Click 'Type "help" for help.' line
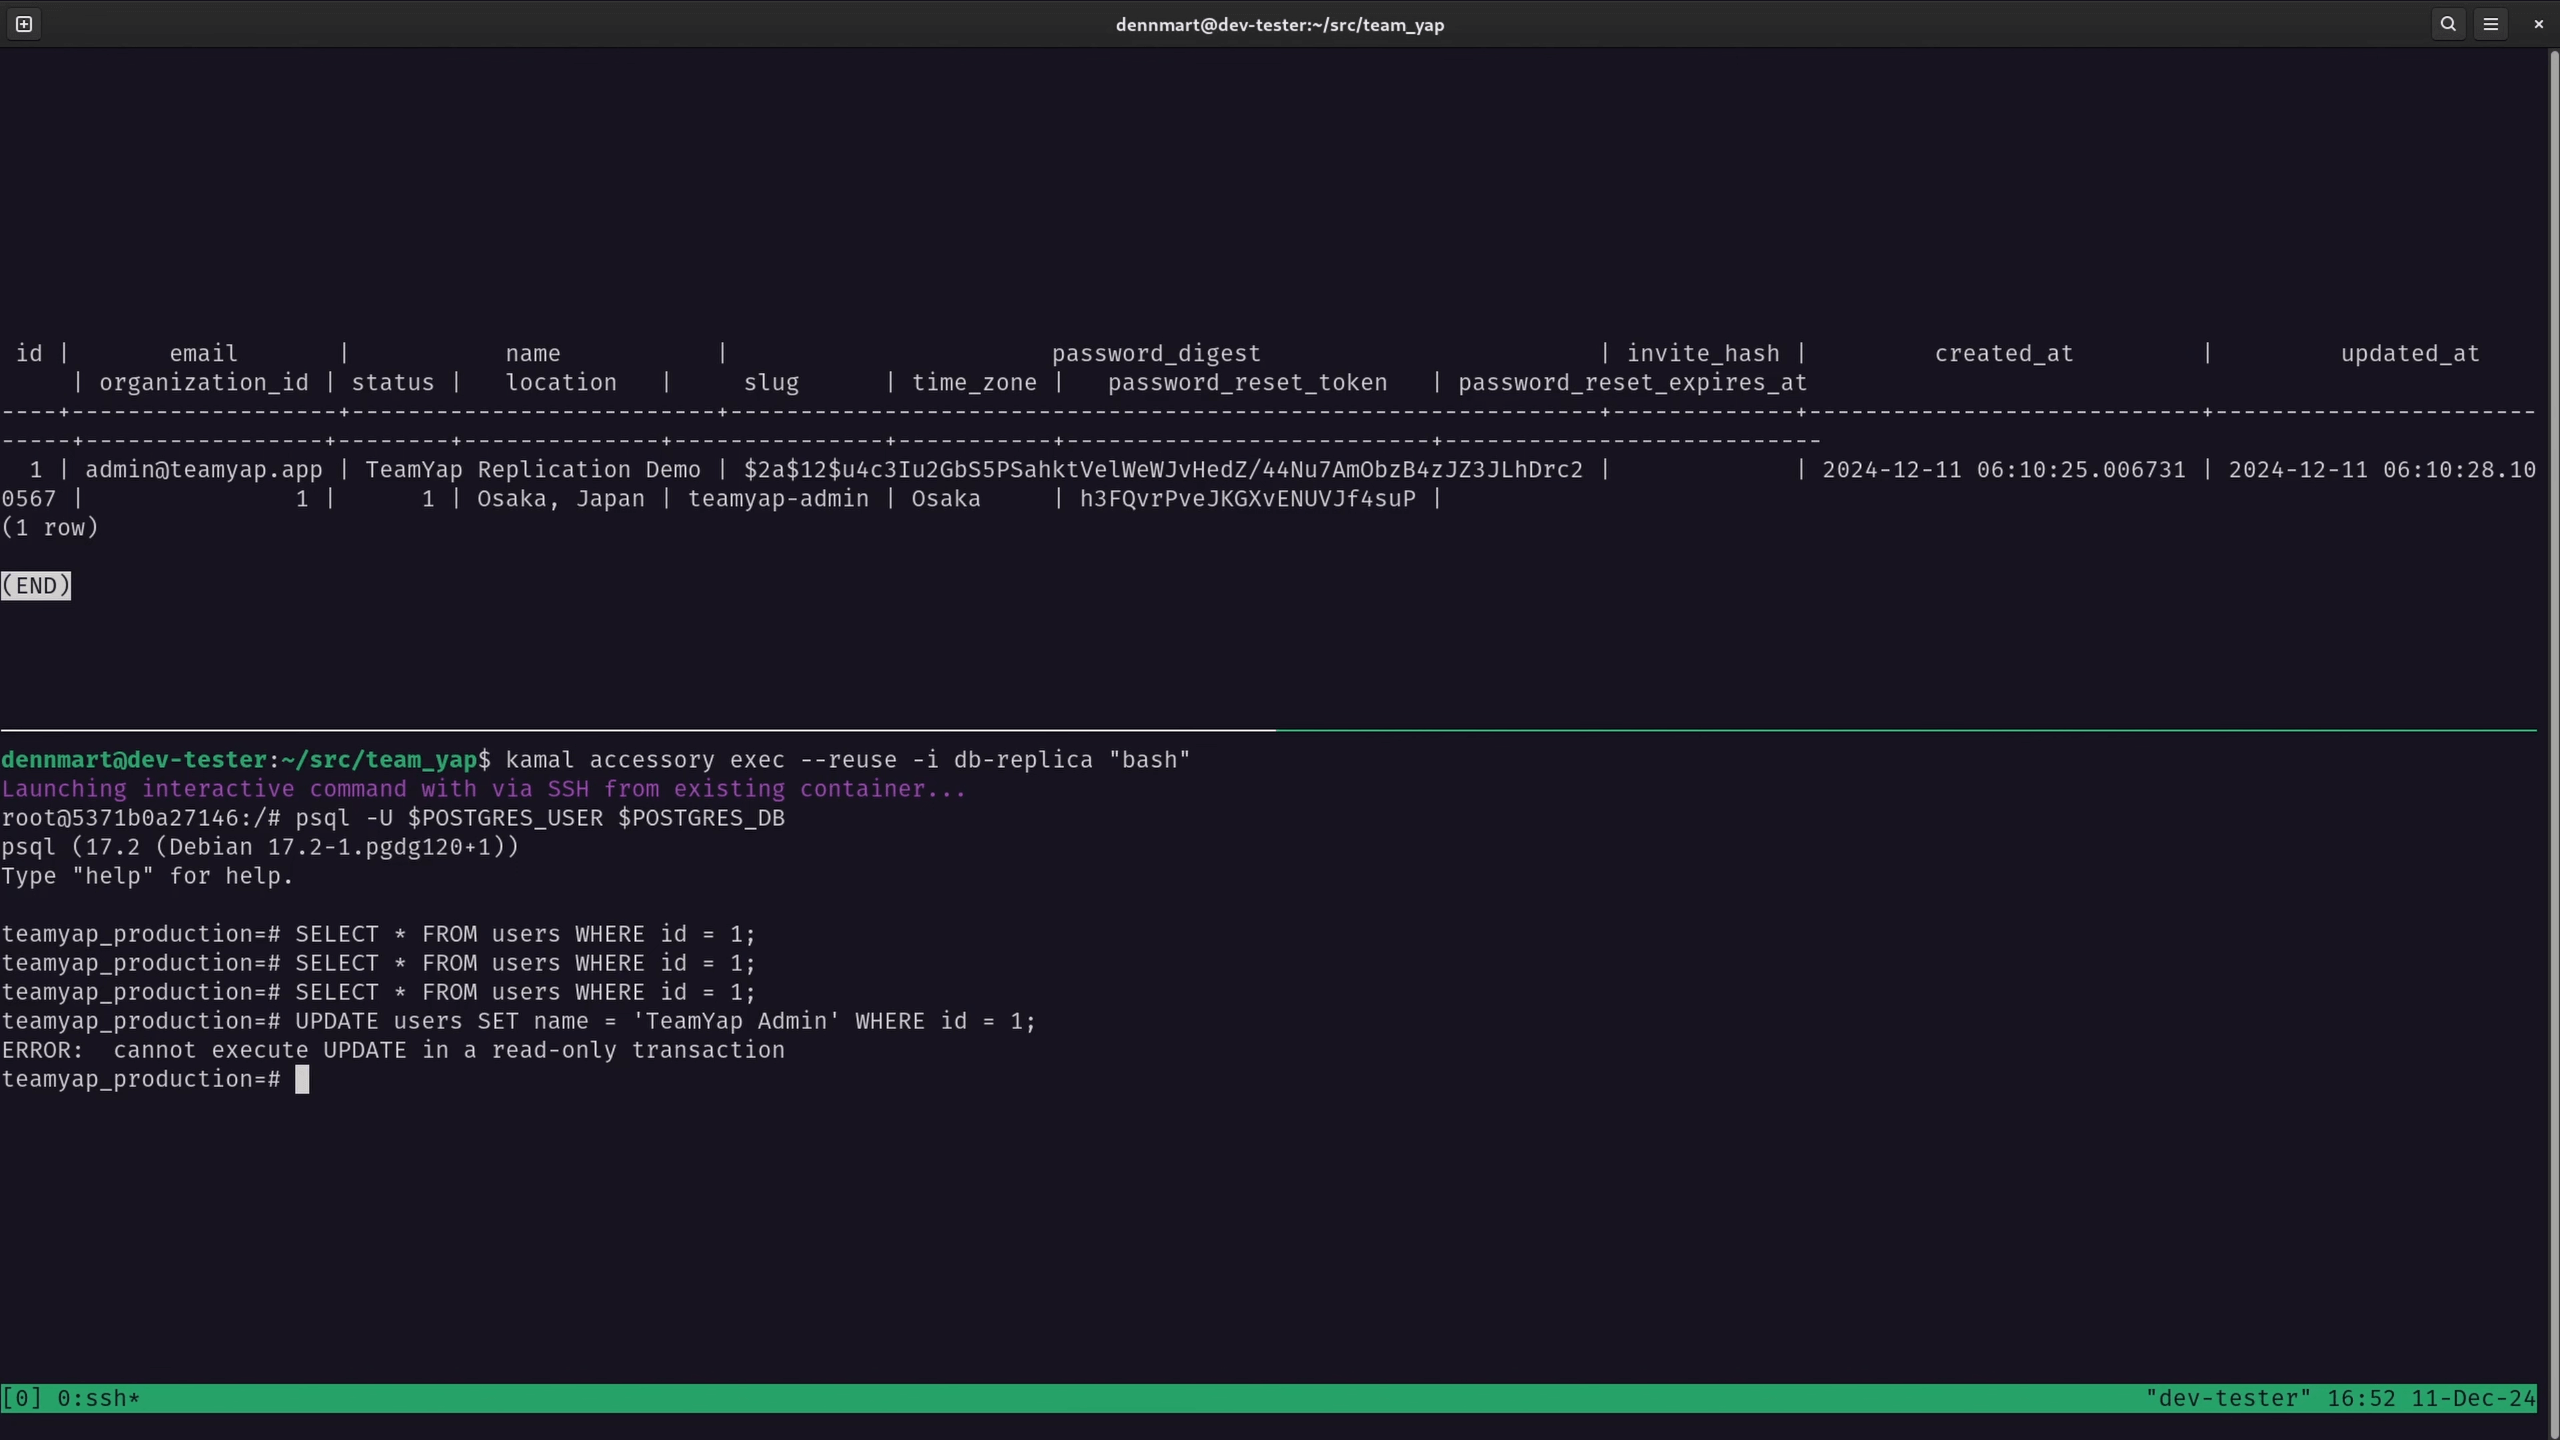 tap(147, 876)
